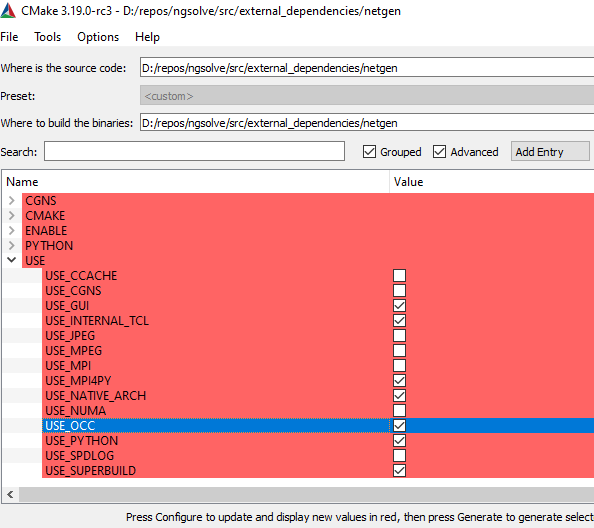This screenshot has width=594, height=528.
Task: Click the Add Entry button
Action: (550, 152)
